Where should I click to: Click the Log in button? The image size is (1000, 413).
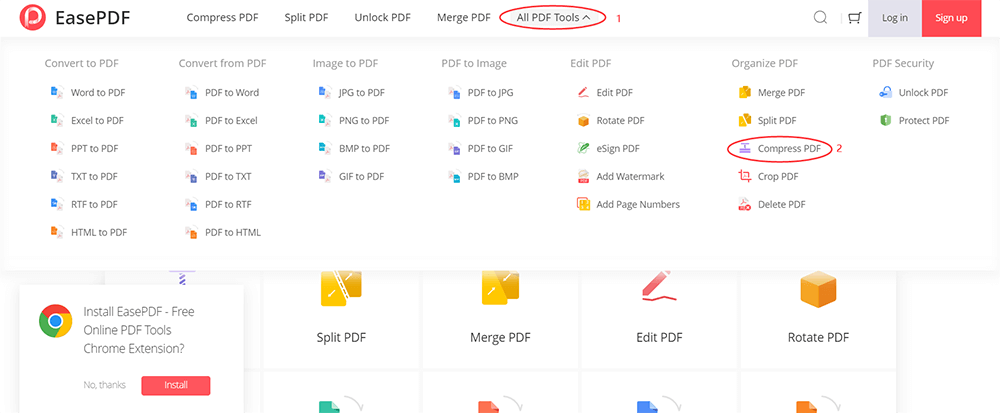(895, 18)
